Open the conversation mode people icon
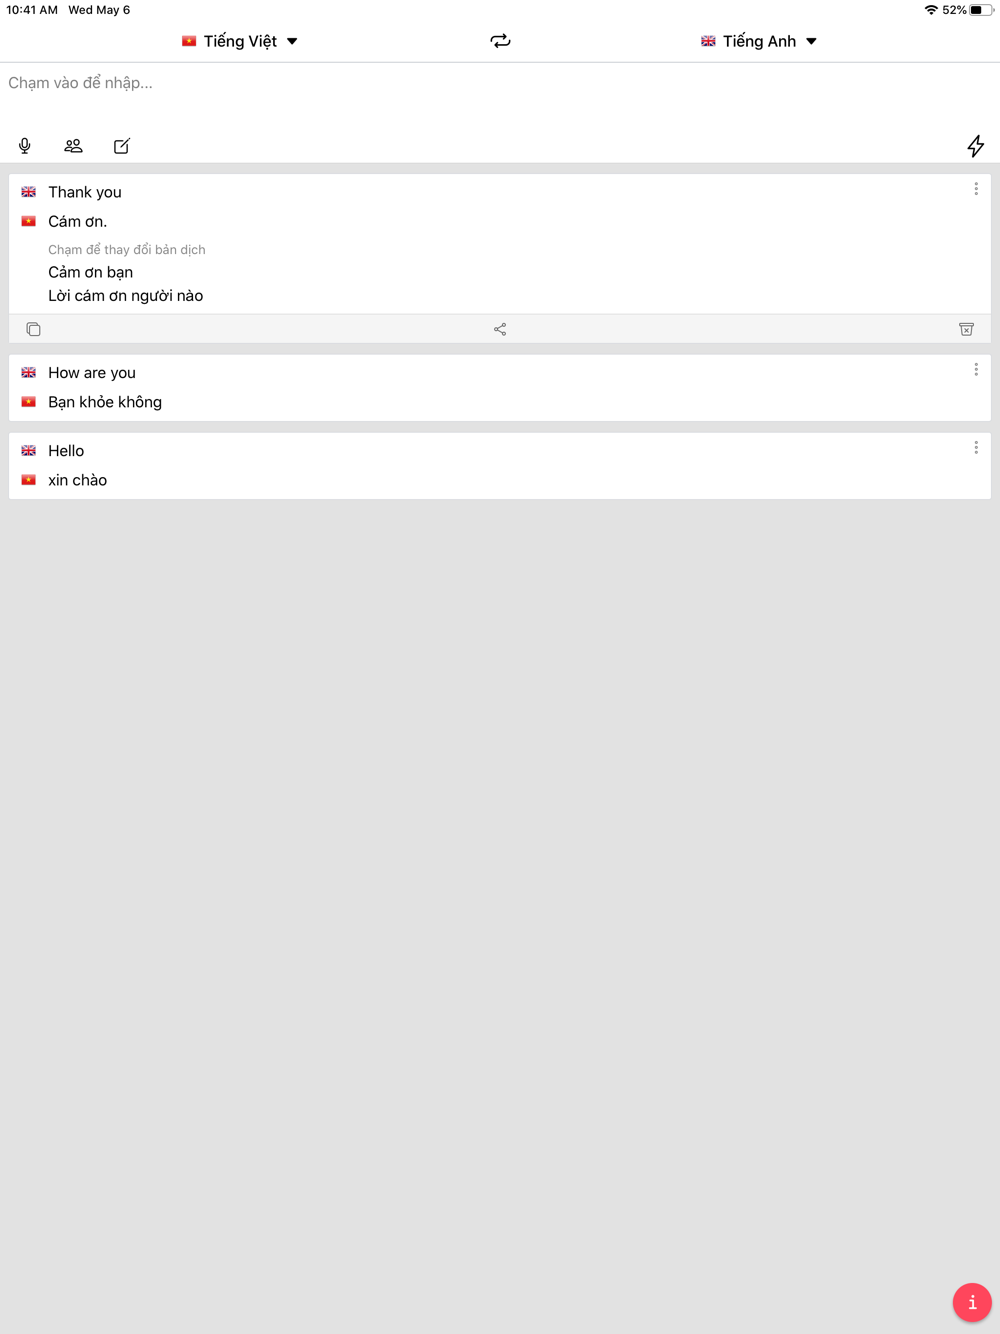 tap(73, 146)
